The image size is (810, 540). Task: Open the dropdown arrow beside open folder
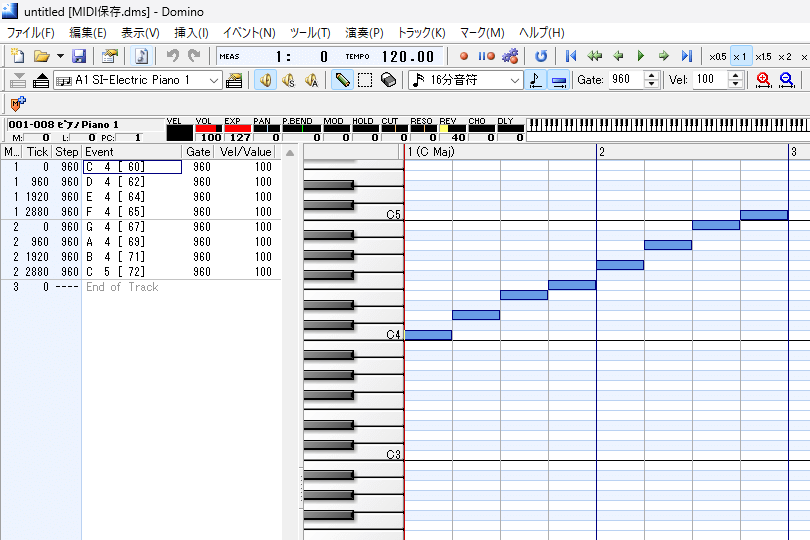[59, 56]
